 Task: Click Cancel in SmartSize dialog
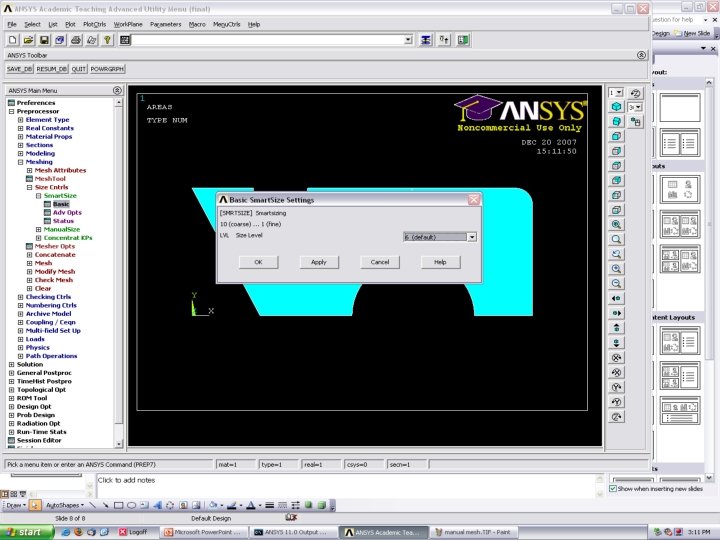pyautogui.click(x=380, y=262)
